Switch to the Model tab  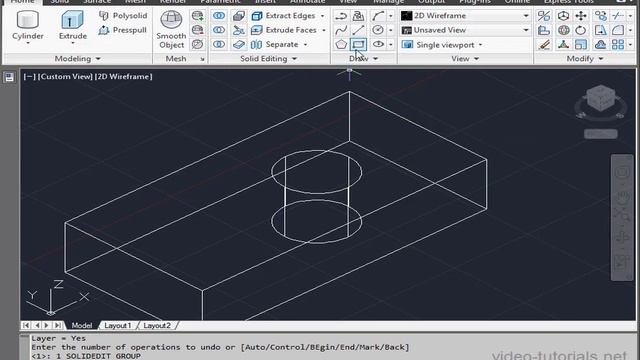pyautogui.click(x=82, y=325)
